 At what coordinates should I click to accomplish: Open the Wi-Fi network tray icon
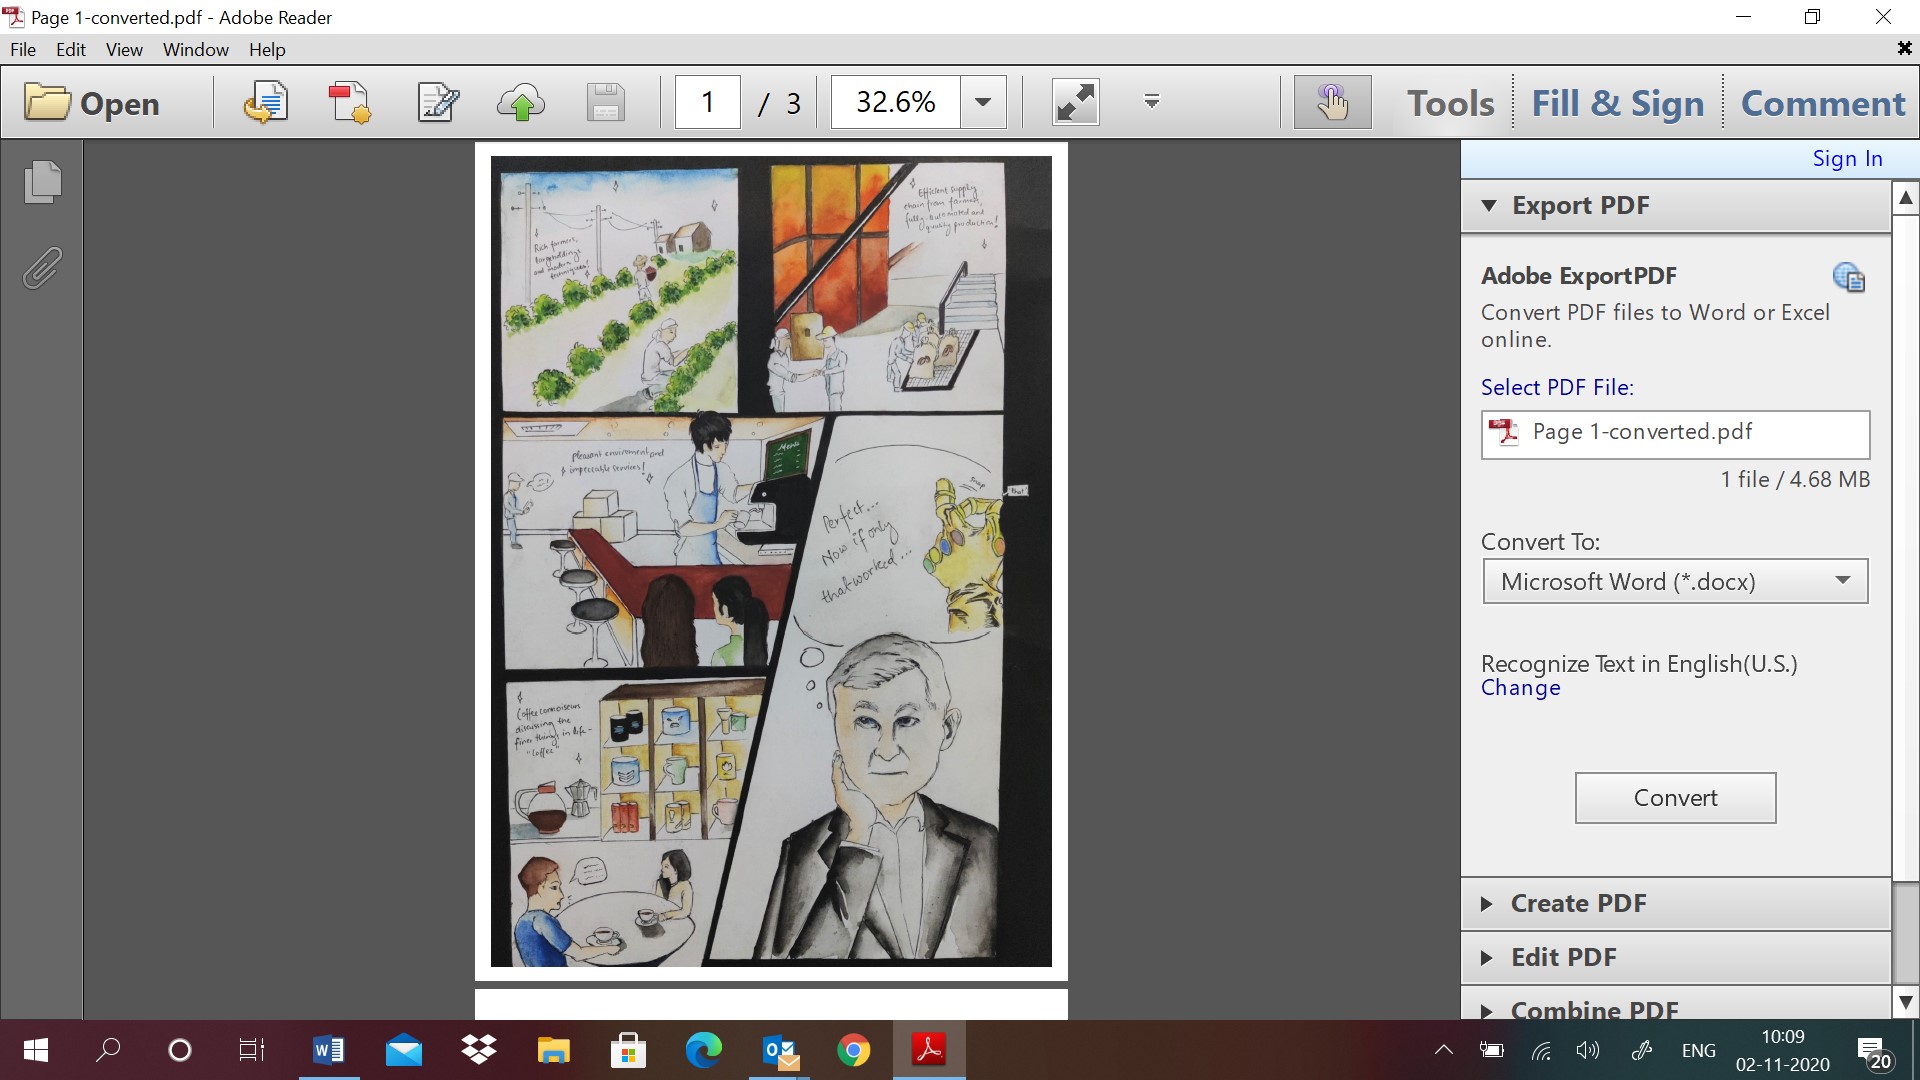(1541, 1050)
